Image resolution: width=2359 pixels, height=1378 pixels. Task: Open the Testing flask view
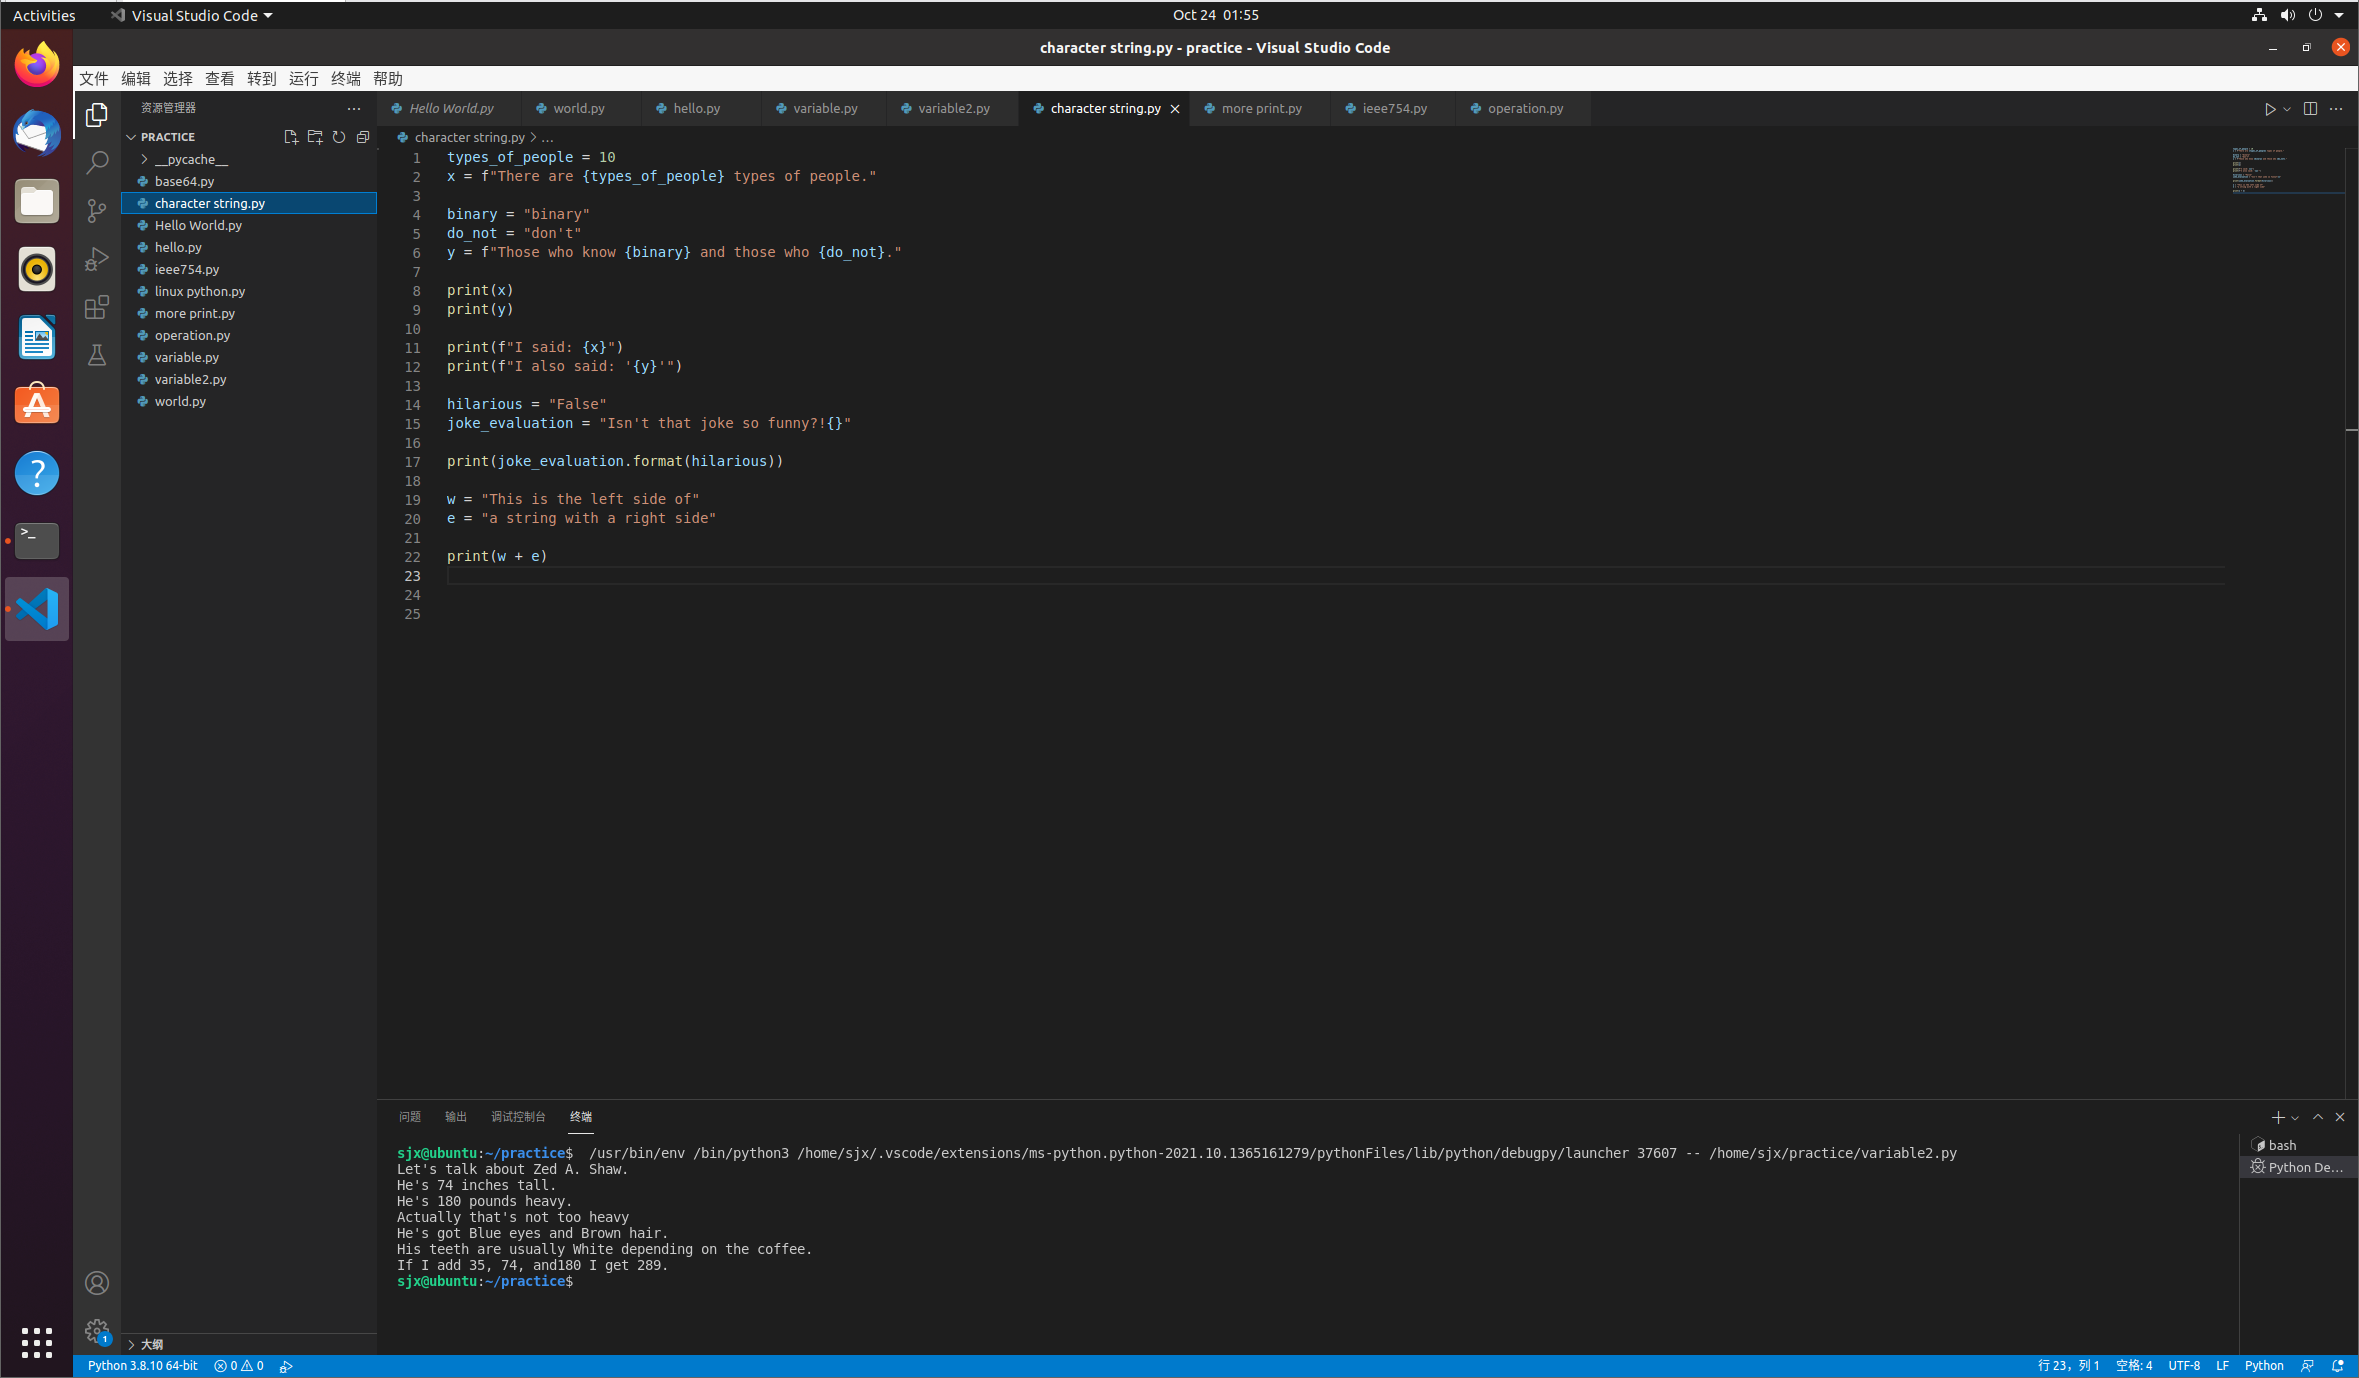[x=97, y=355]
